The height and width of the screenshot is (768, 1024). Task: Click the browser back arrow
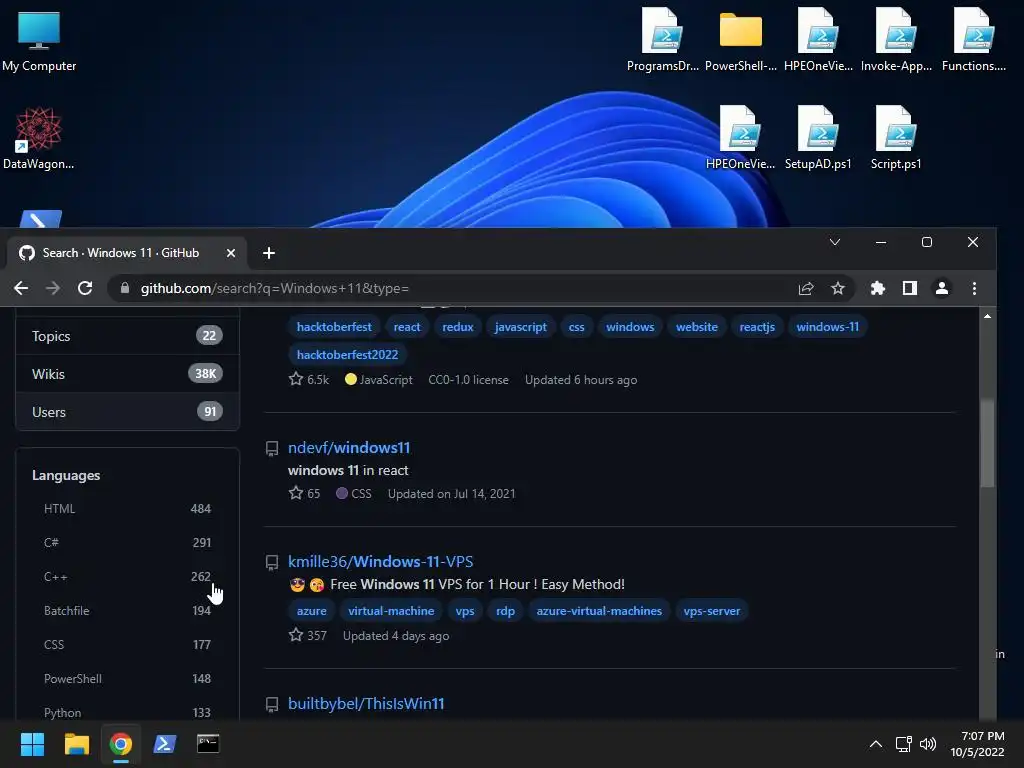pos(21,288)
